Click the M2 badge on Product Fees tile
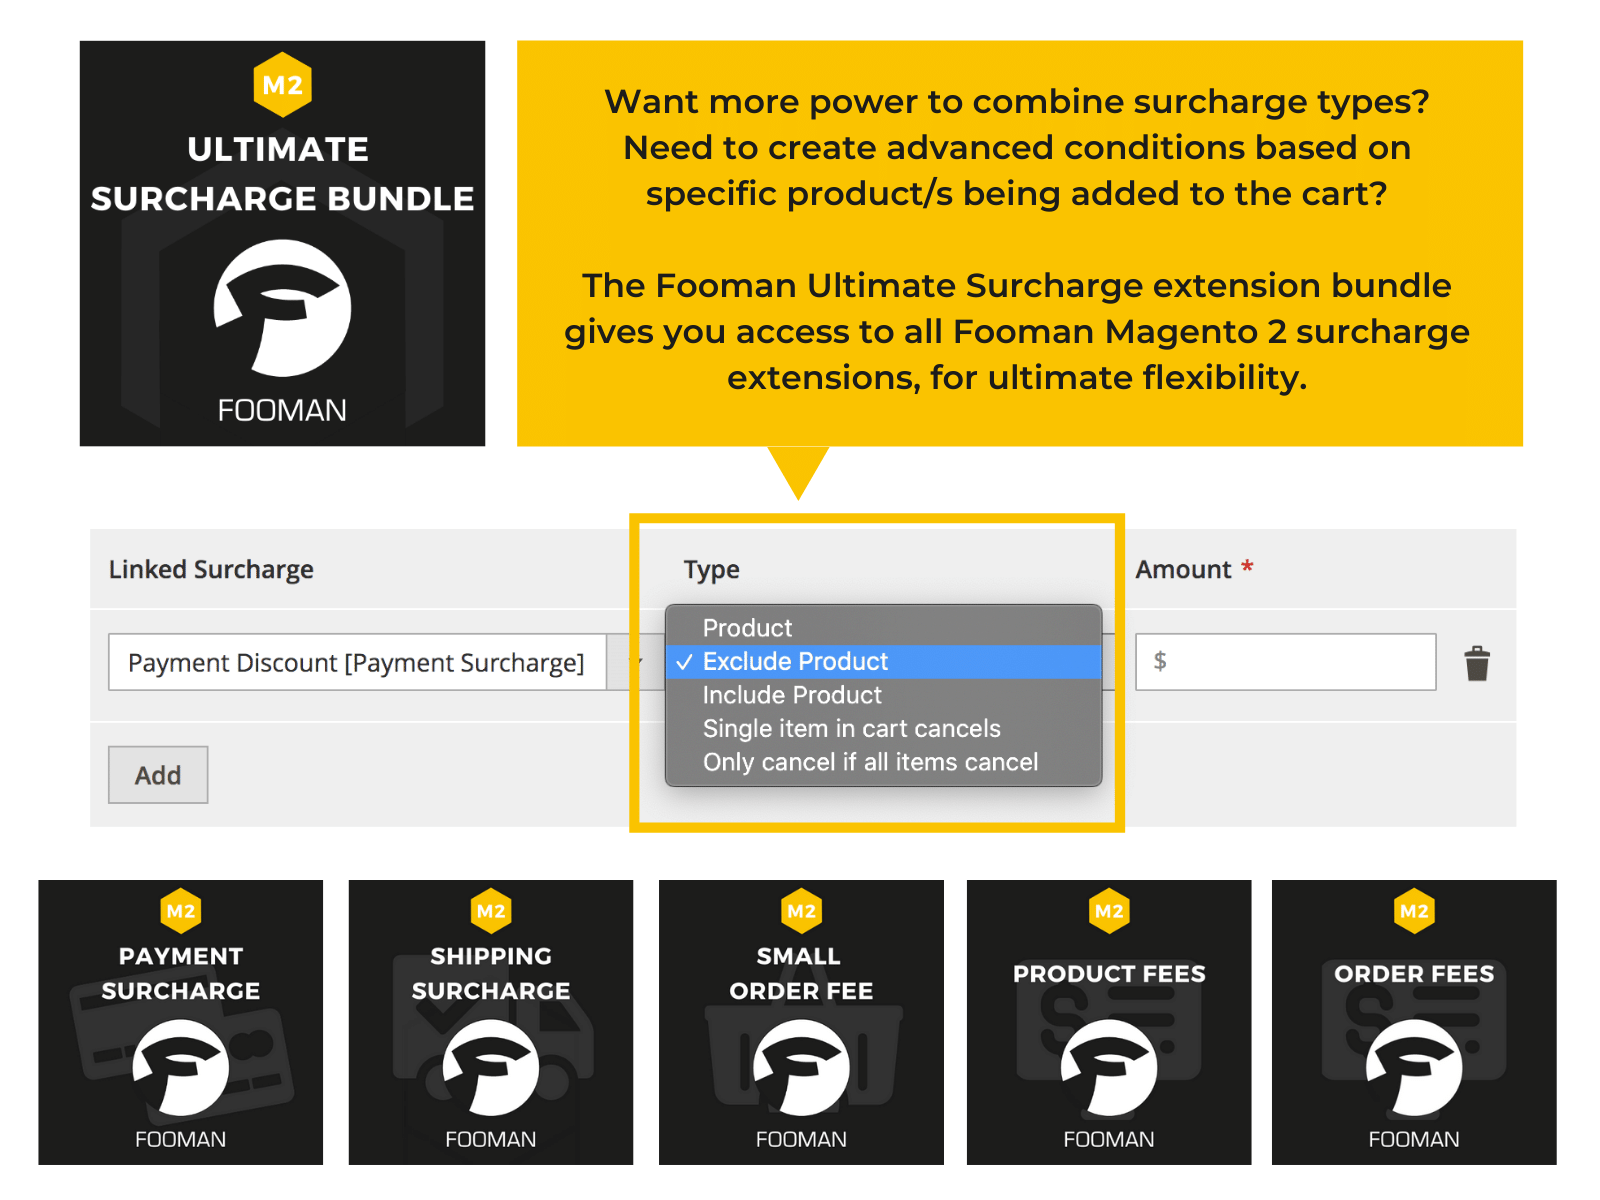Viewport: 1600px width, 1200px height. point(1109,911)
